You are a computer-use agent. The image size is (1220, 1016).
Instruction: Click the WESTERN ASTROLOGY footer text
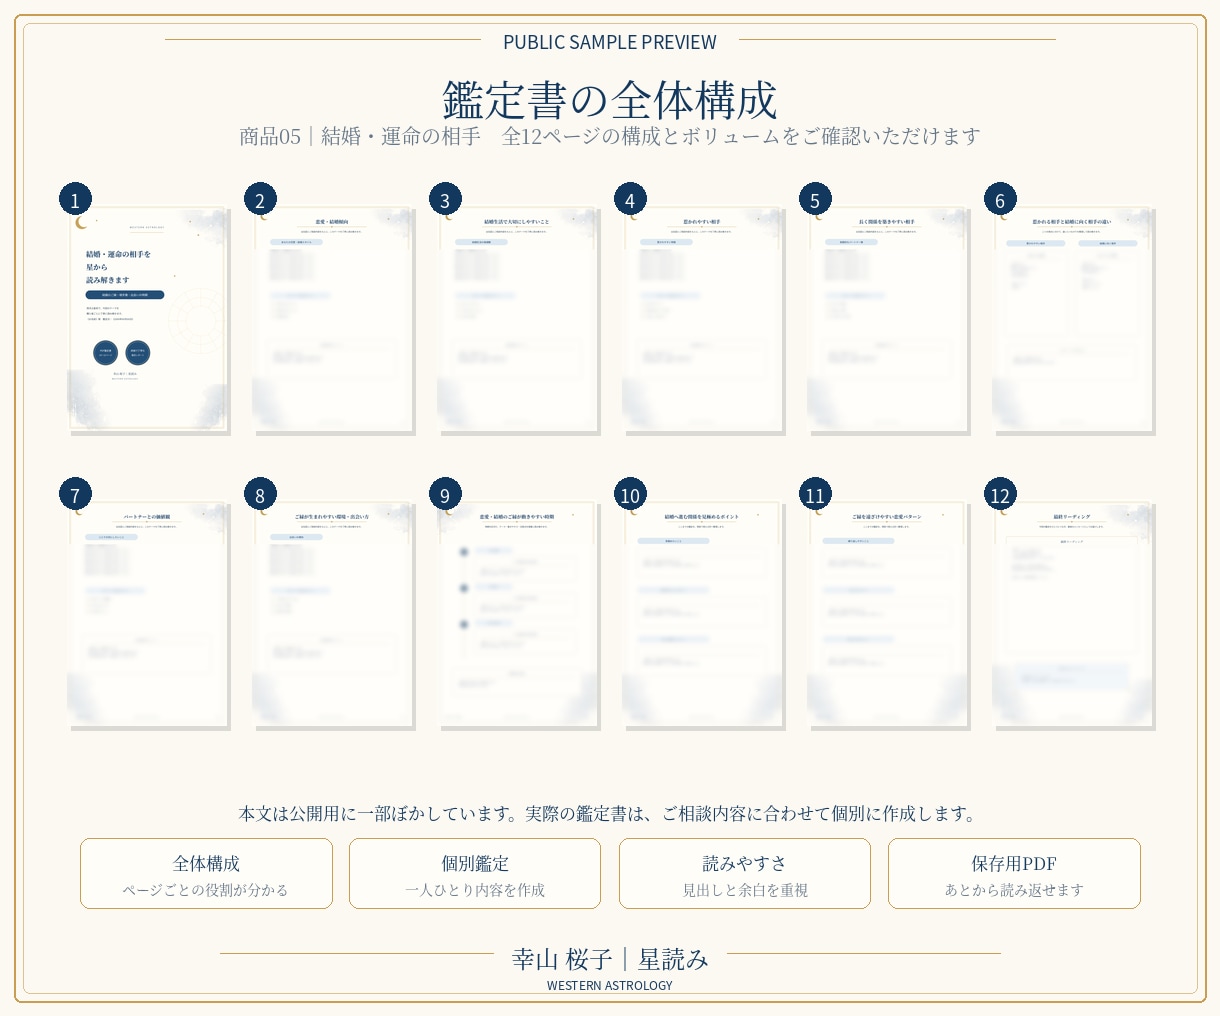pos(610,986)
